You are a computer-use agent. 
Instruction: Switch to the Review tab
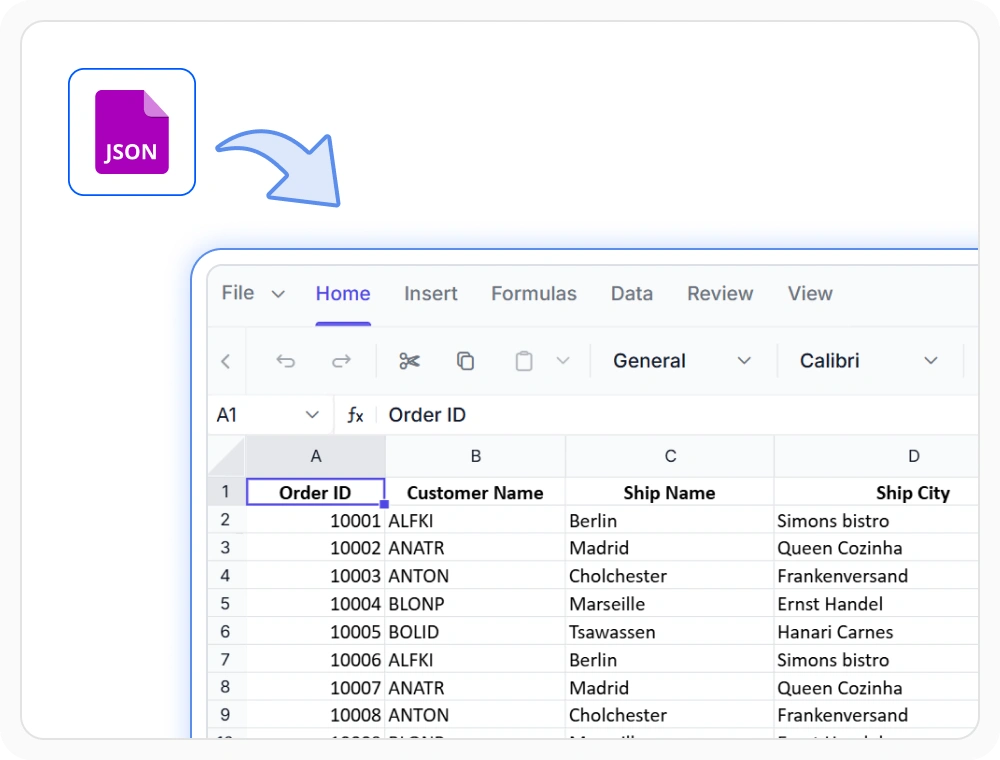click(720, 293)
